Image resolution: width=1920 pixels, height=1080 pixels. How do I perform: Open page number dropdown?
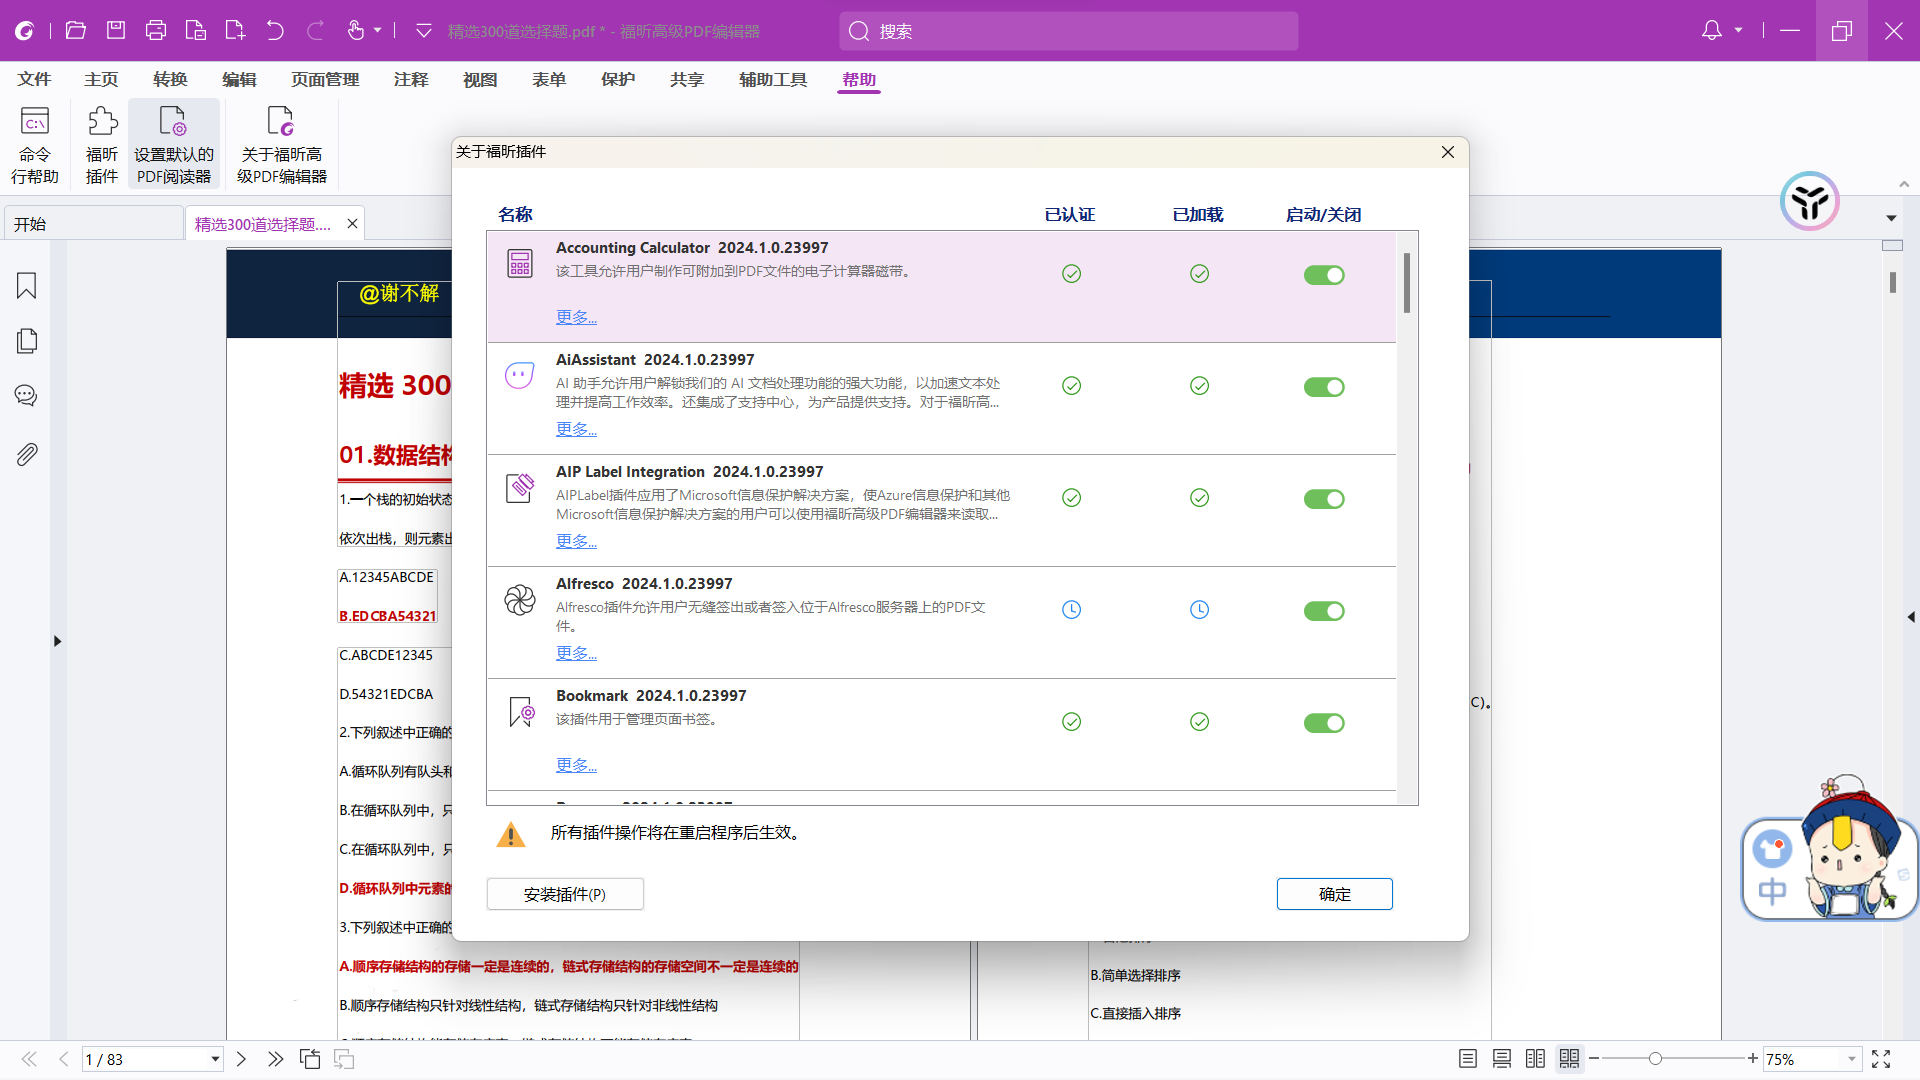click(215, 1059)
